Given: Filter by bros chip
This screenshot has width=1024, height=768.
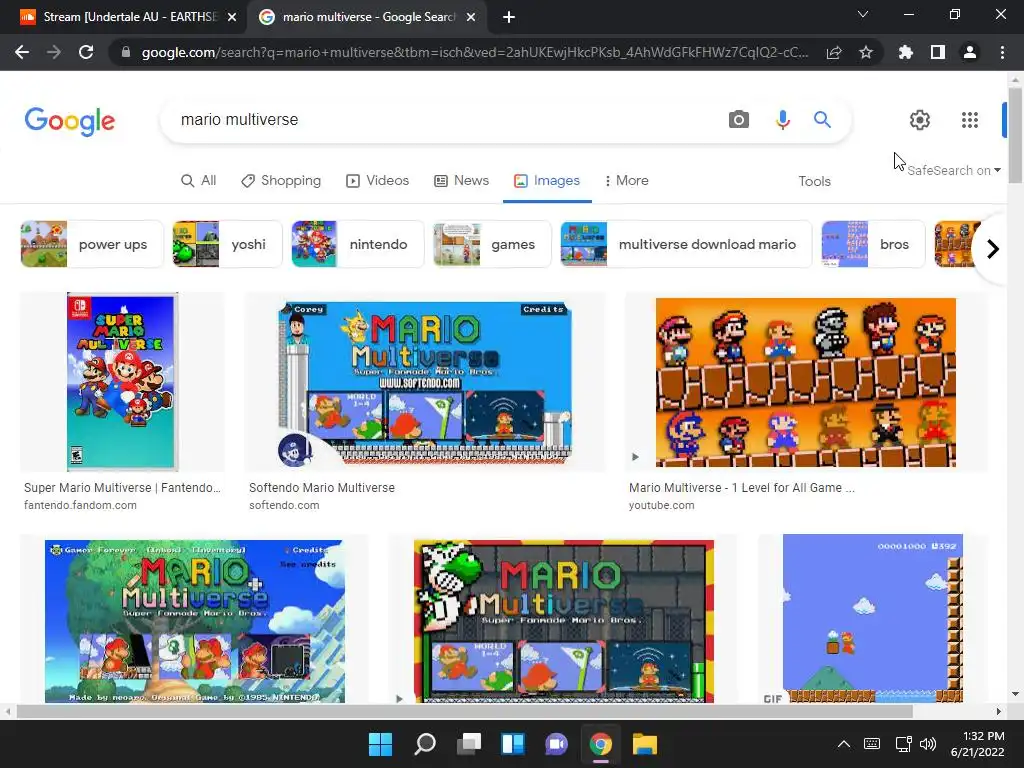Looking at the screenshot, I should 873,244.
